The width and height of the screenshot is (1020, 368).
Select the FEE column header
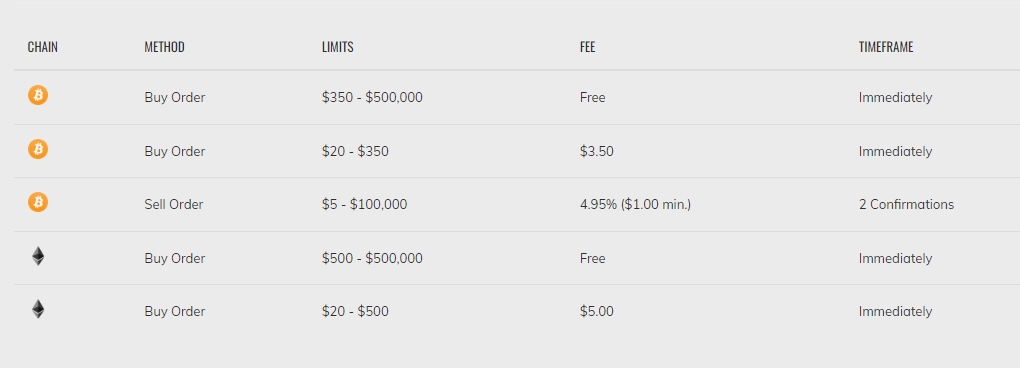[x=587, y=47]
